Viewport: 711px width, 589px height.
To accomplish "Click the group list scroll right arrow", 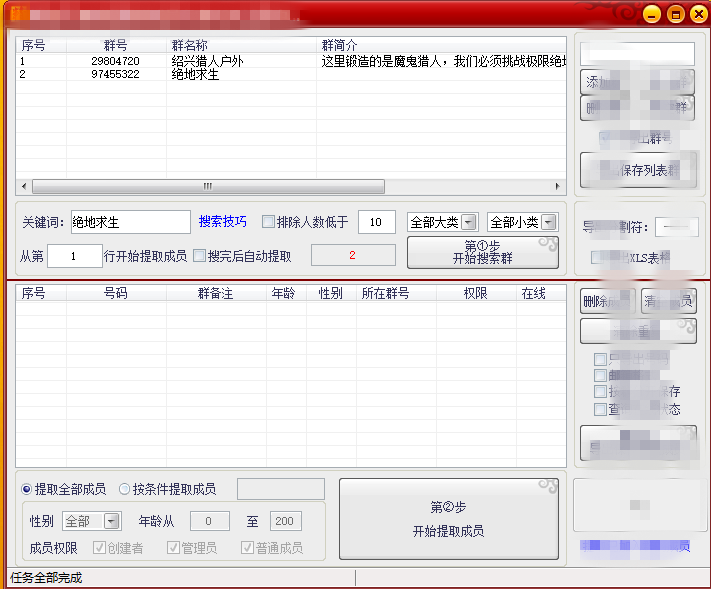I will point(558,186).
